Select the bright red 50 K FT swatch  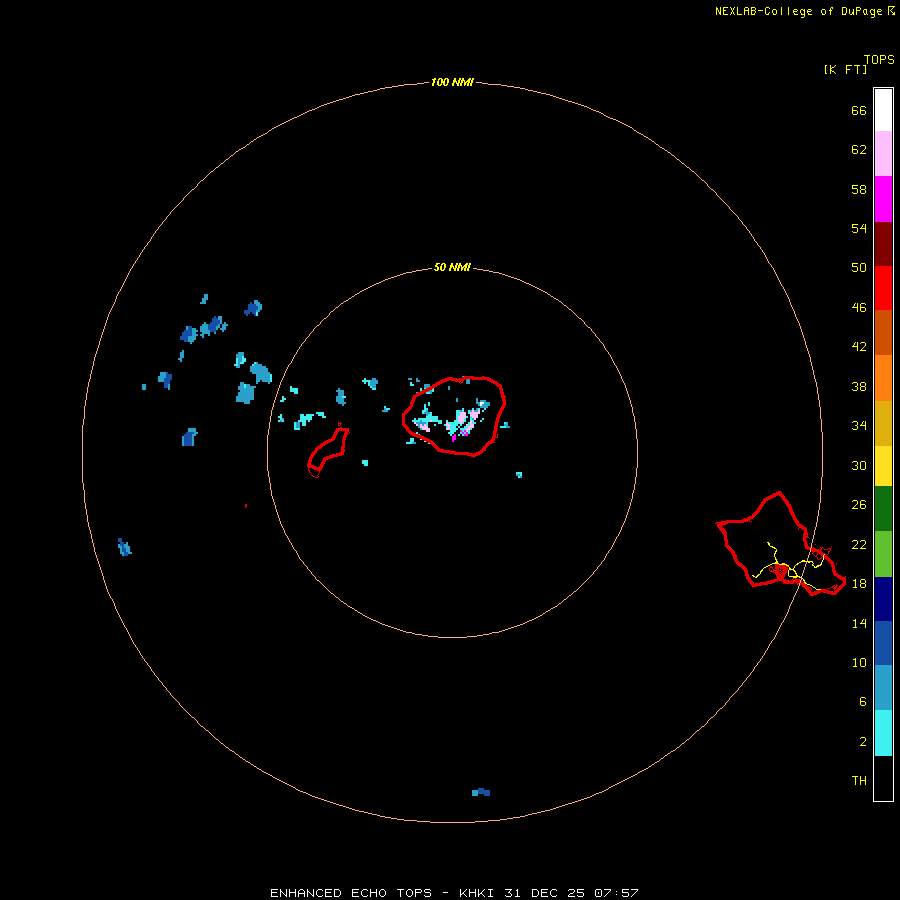pos(883,288)
